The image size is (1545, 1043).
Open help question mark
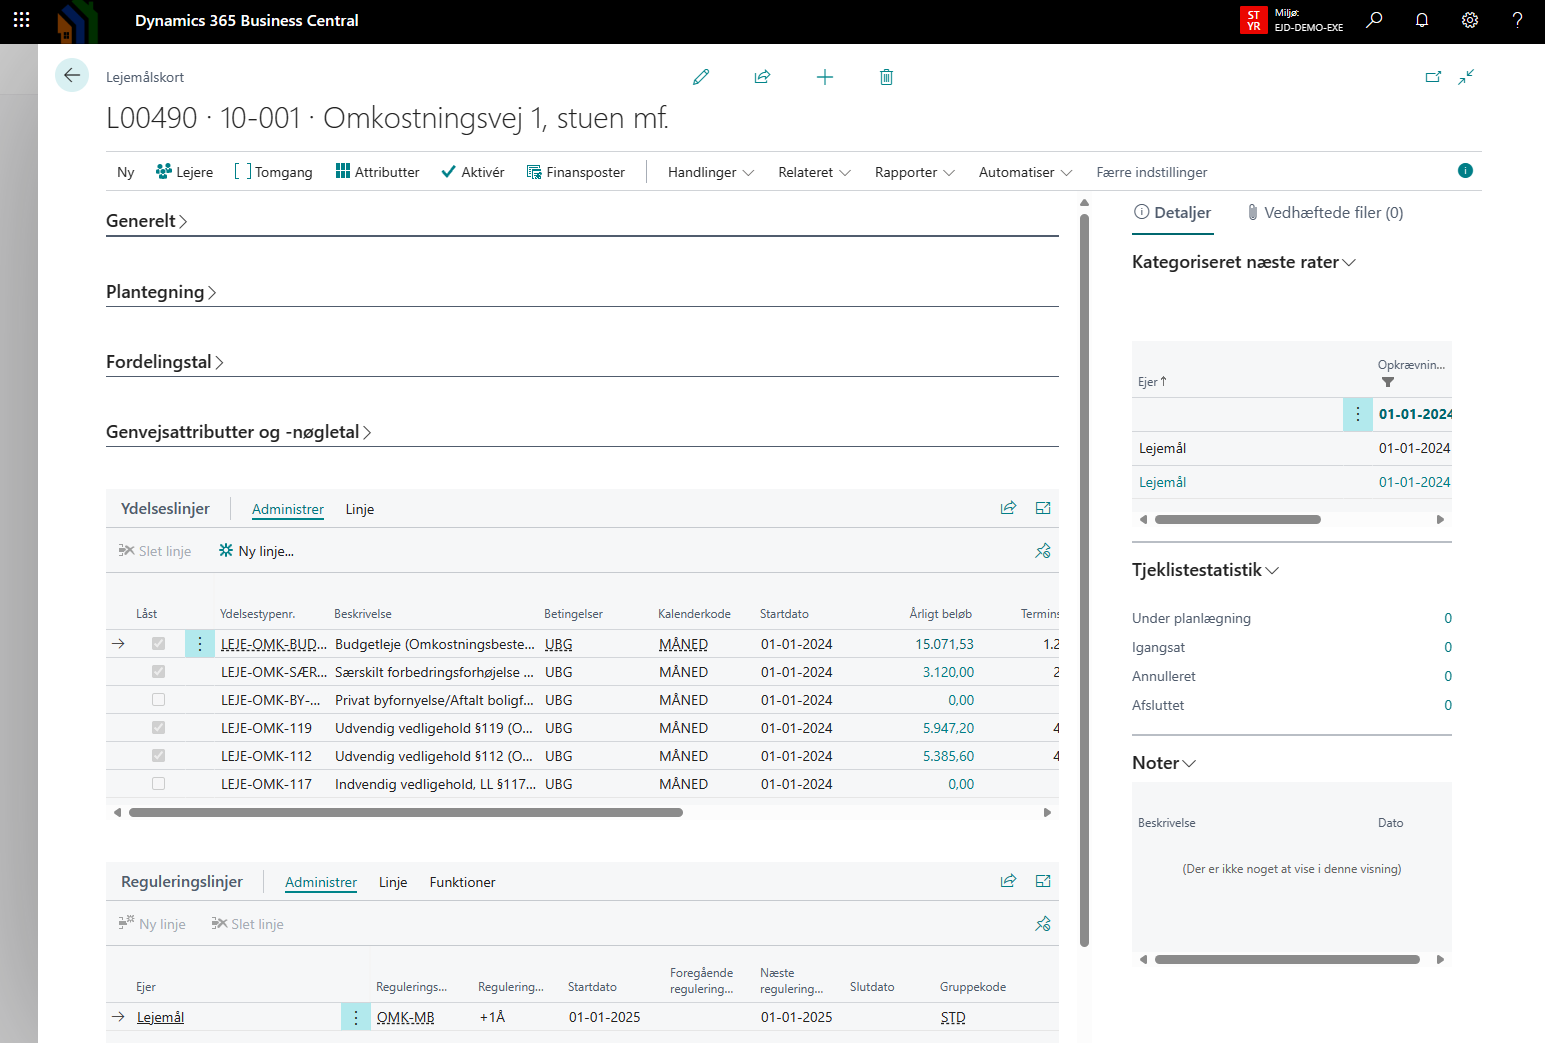coord(1517,20)
